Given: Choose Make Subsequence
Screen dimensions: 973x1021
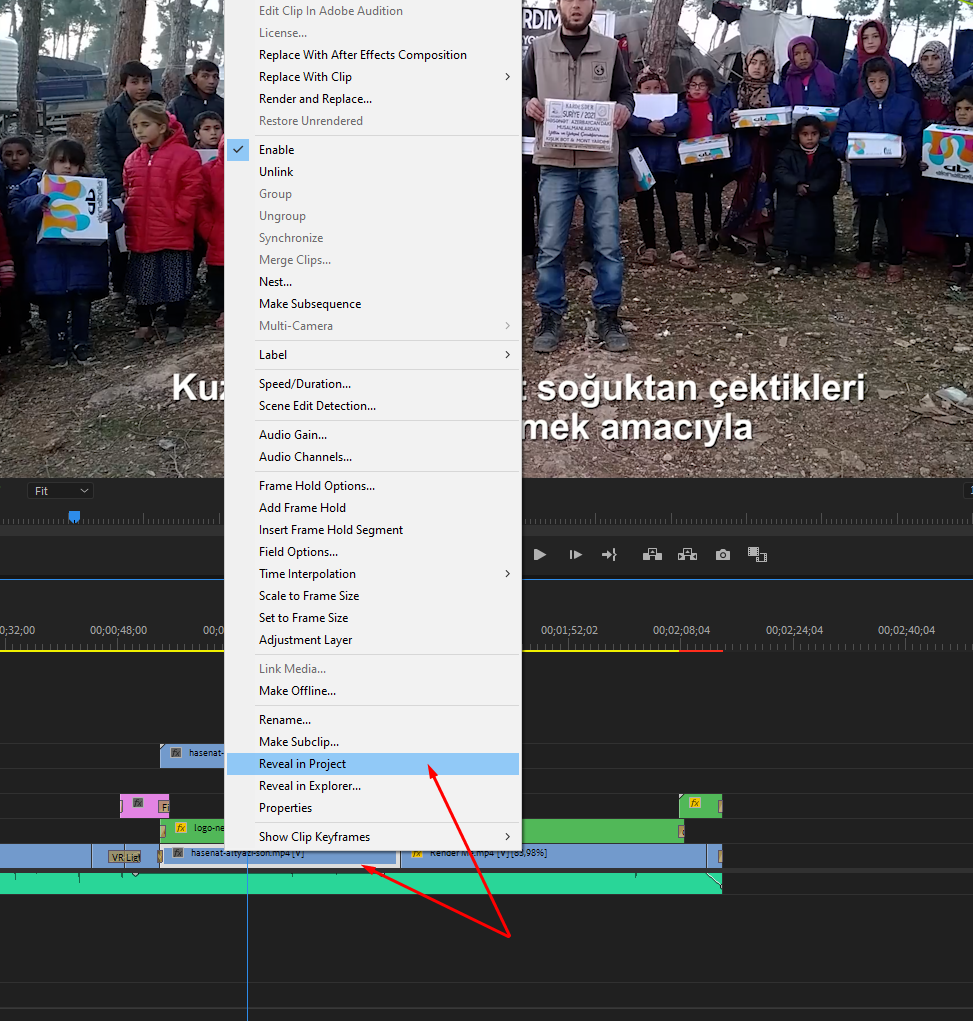Looking at the screenshot, I should [x=373, y=304].
